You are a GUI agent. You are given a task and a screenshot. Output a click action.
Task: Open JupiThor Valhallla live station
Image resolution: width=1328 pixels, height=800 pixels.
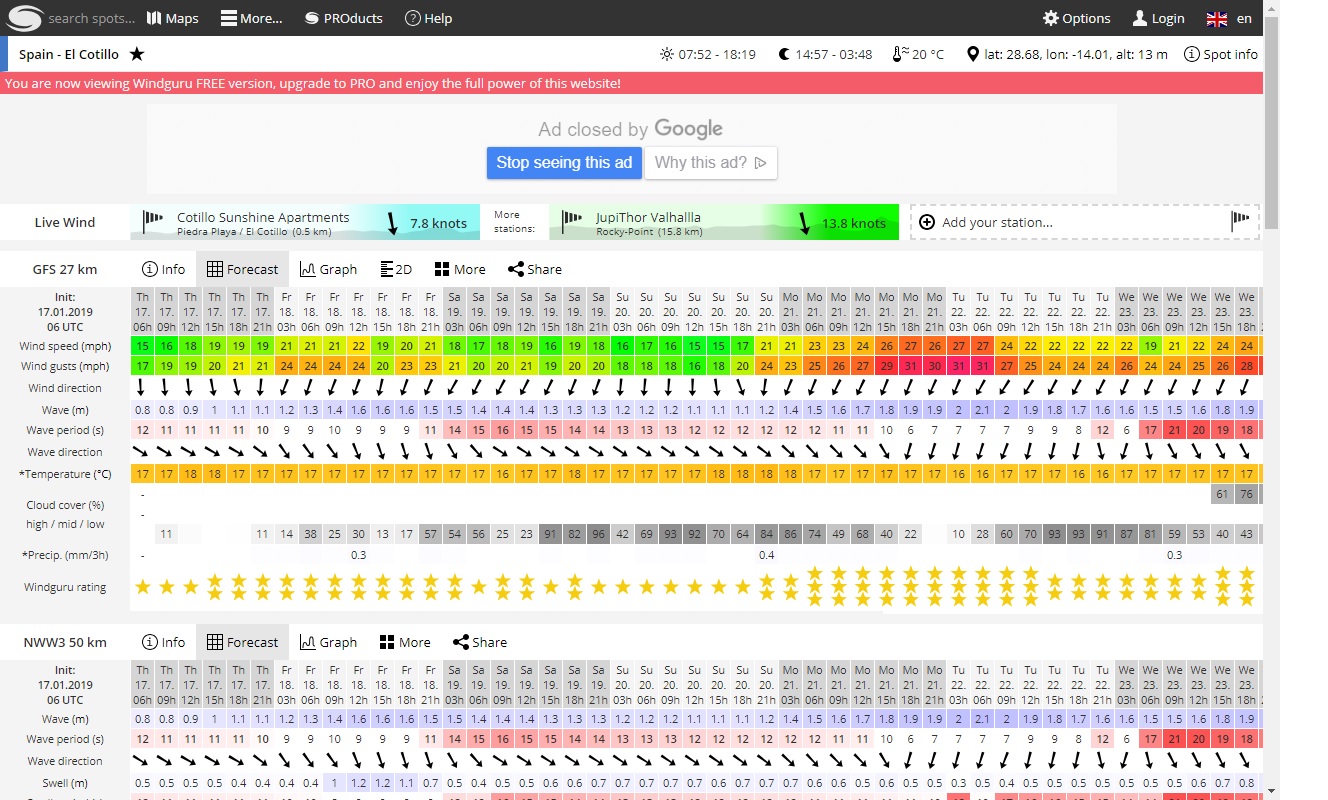coord(723,222)
